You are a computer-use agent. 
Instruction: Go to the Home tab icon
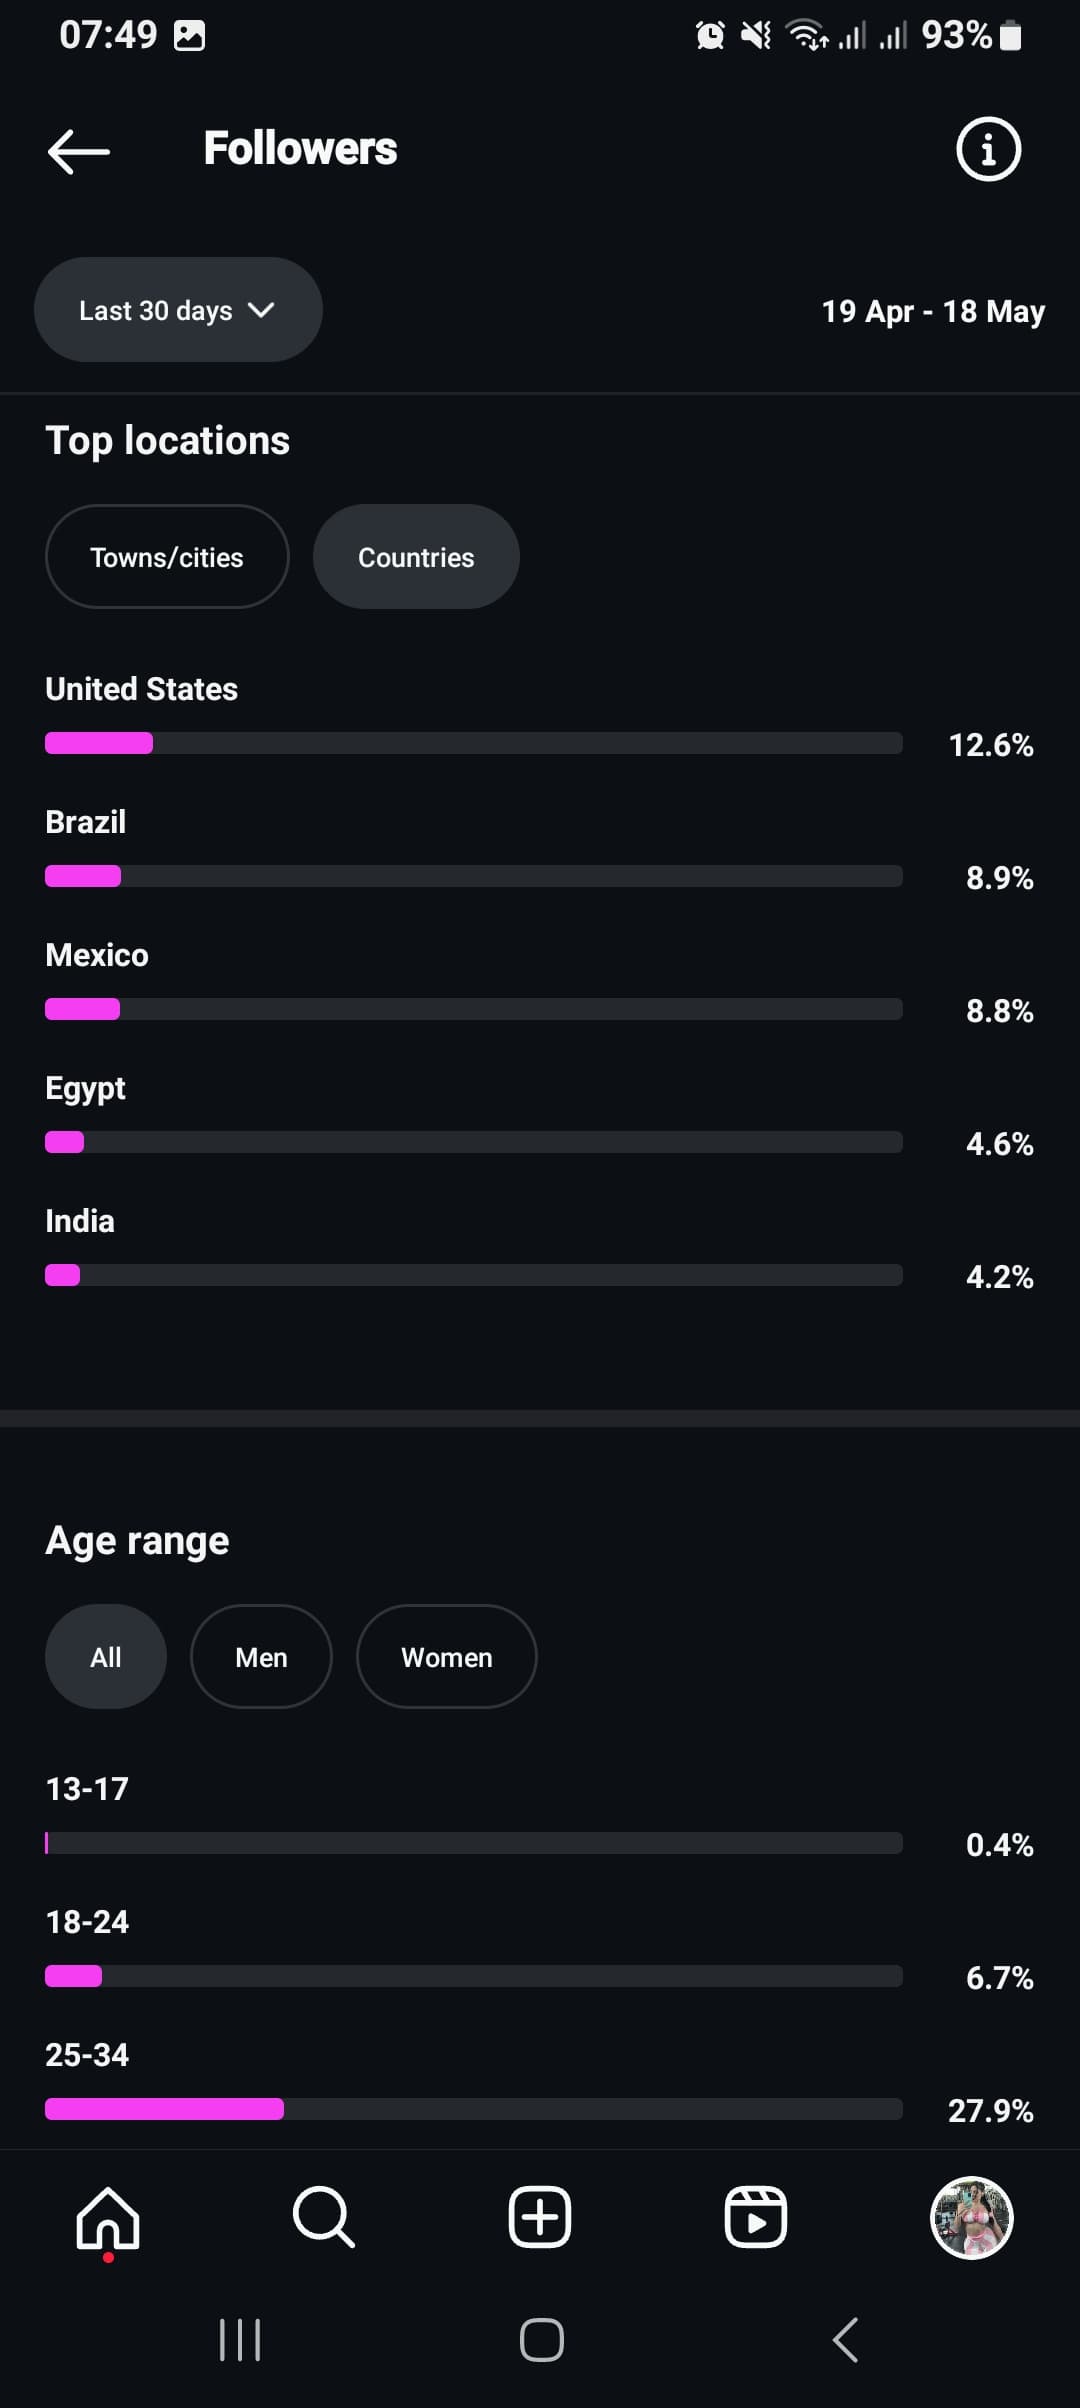pyautogui.click(x=108, y=2217)
